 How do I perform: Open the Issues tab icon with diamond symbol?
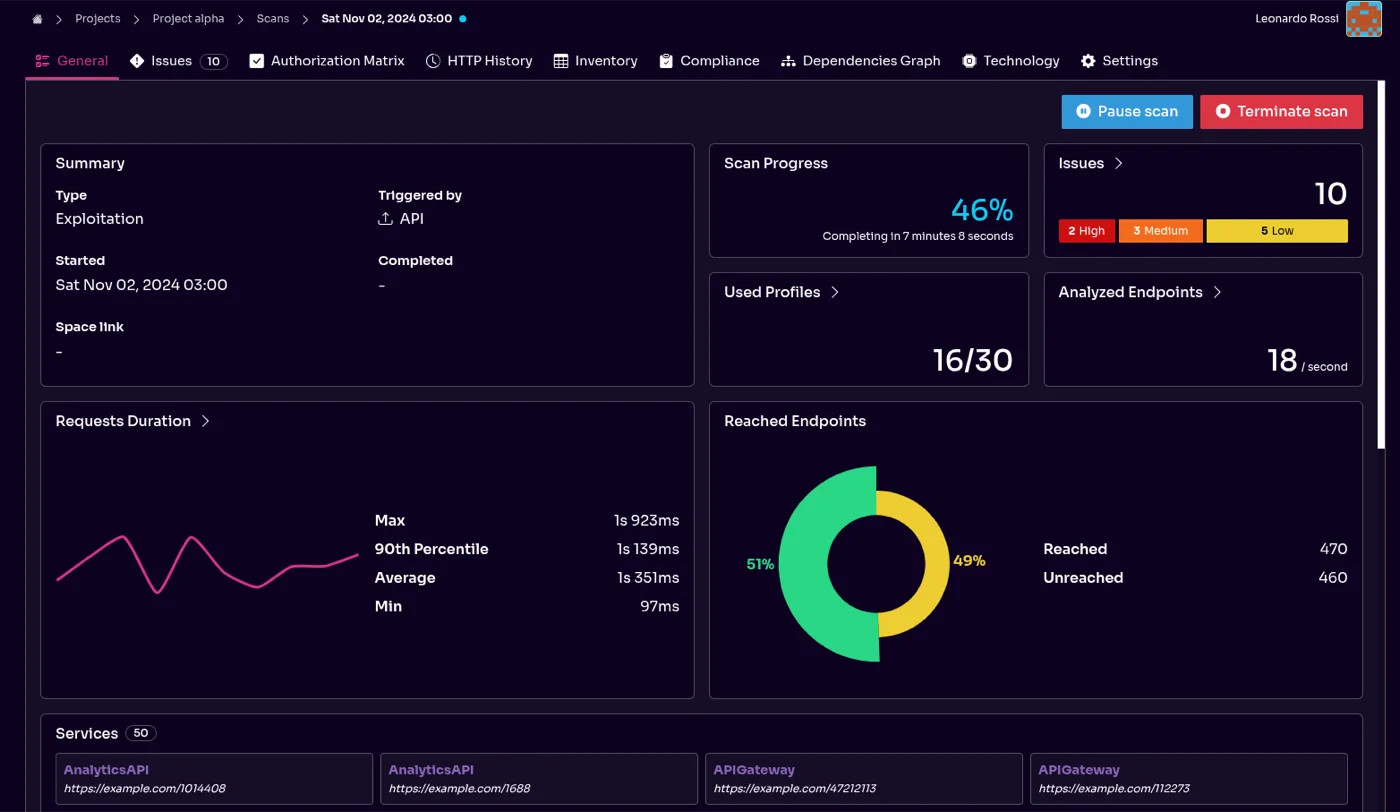pos(137,61)
